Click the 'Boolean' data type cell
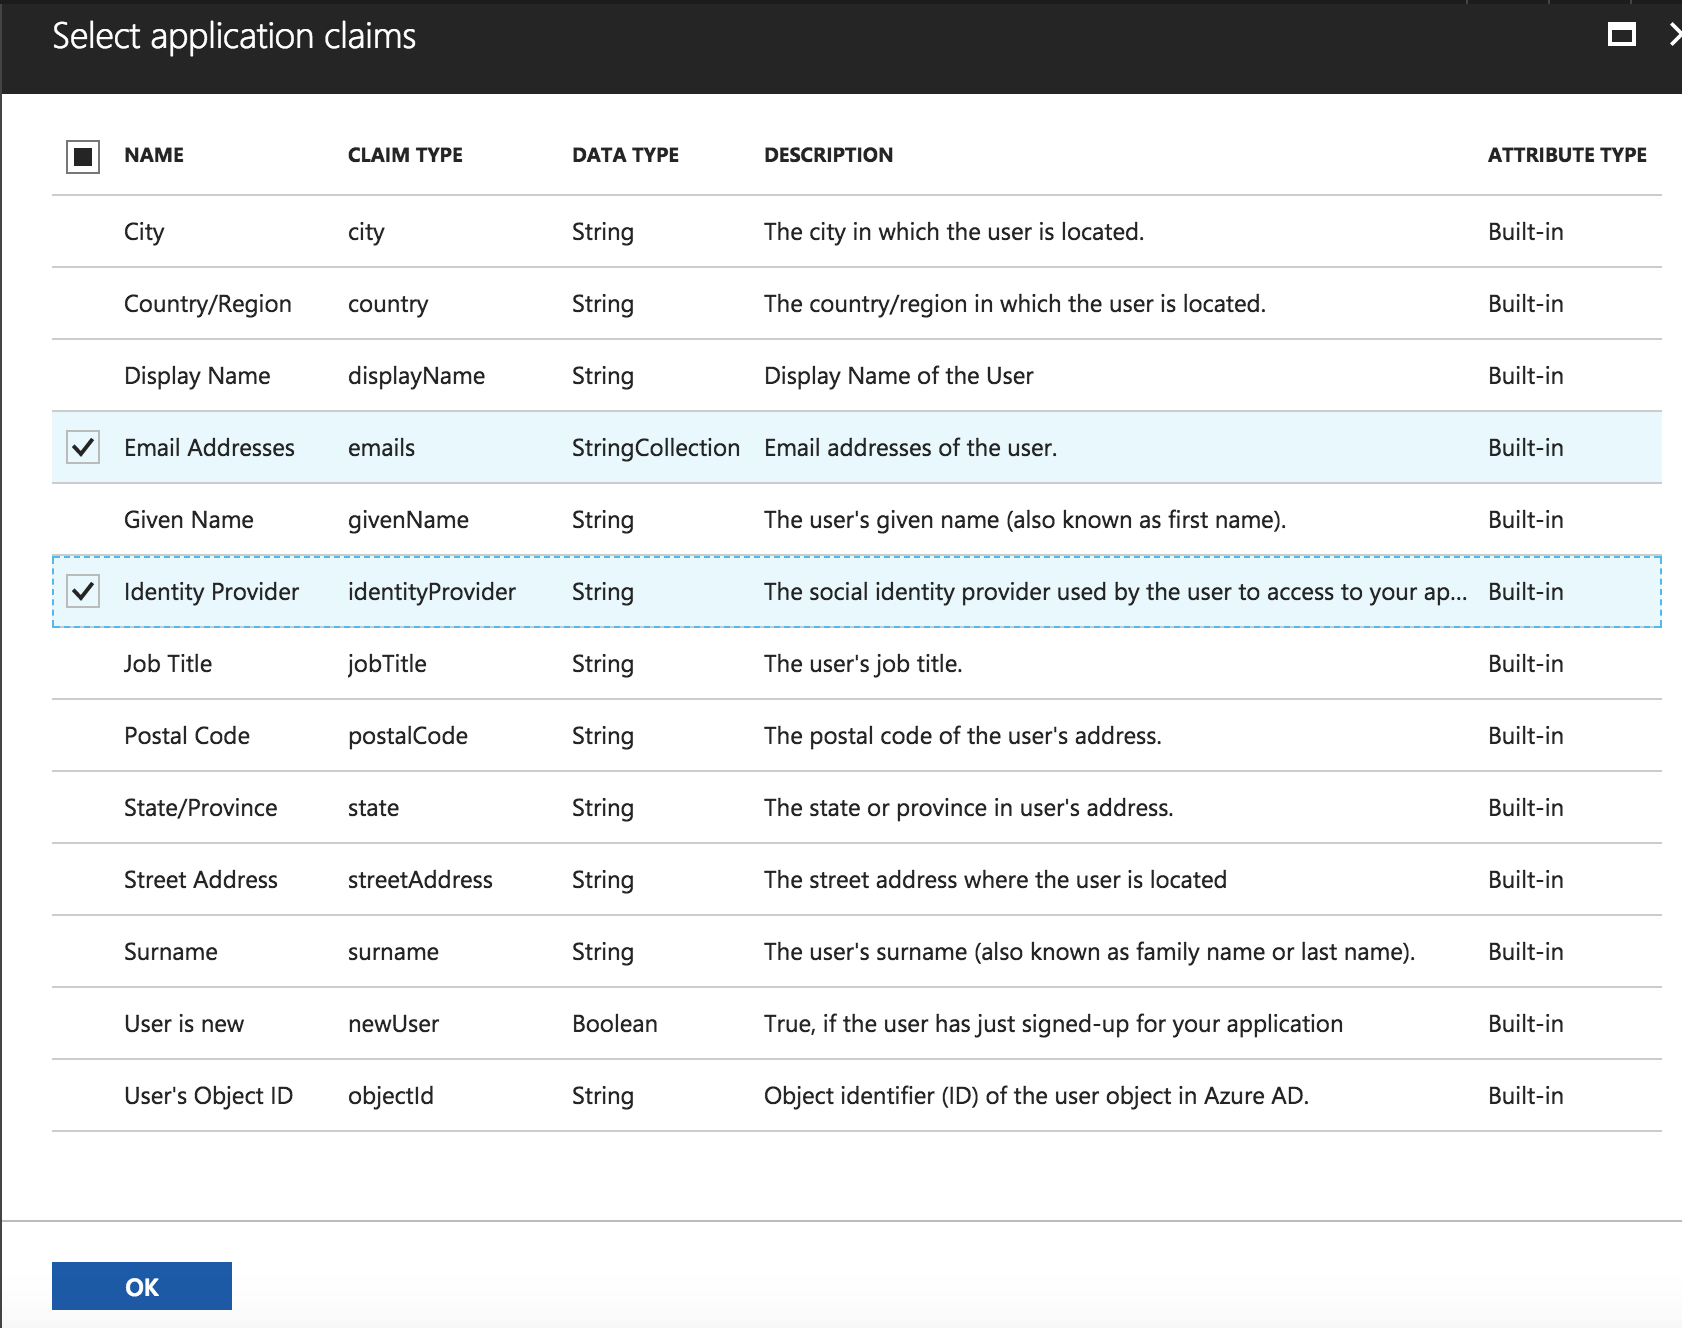Viewport: 1682px width, 1328px height. click(615, 1023)
